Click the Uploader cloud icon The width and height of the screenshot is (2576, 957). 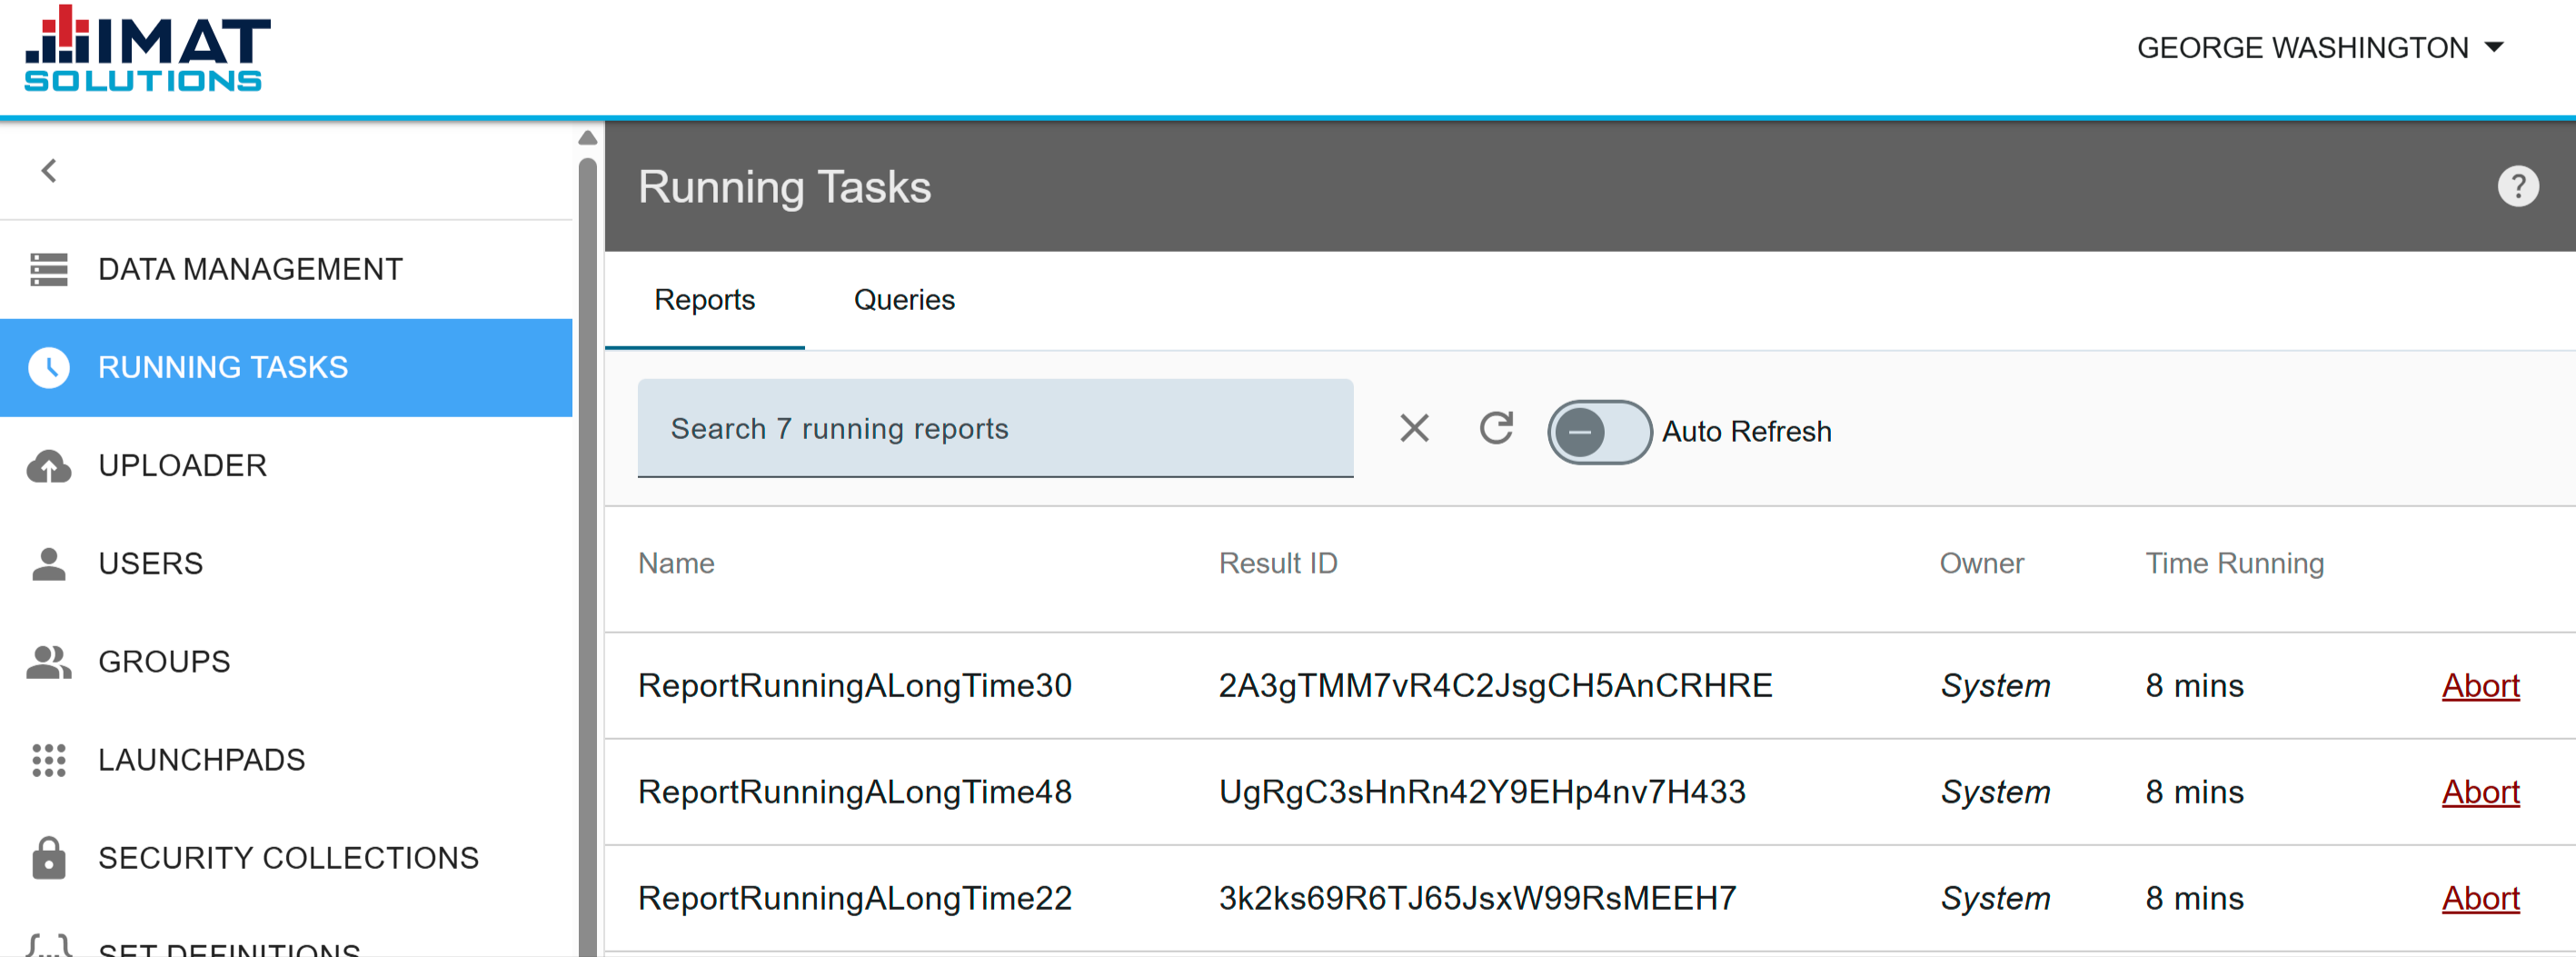click(x=48, y=466)
